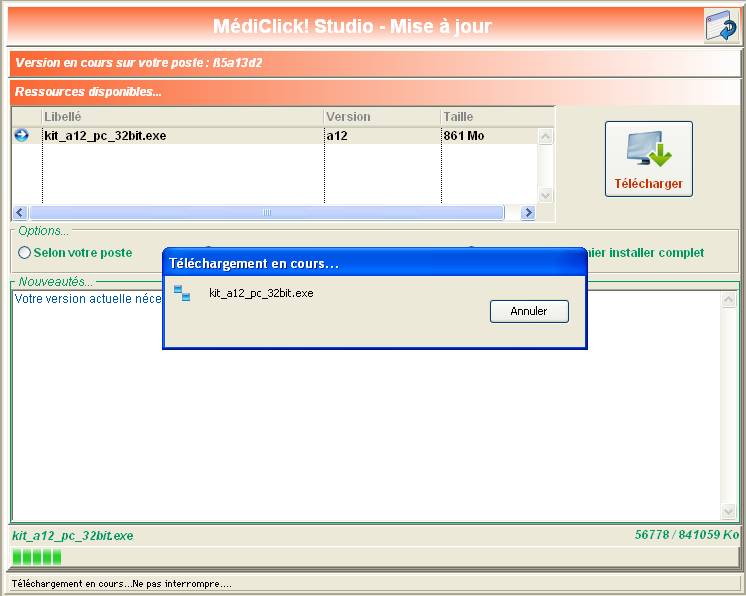Click the resources table scroll-down arrow
This screenshot has width=746, height=596.
(x=545, y=195)
